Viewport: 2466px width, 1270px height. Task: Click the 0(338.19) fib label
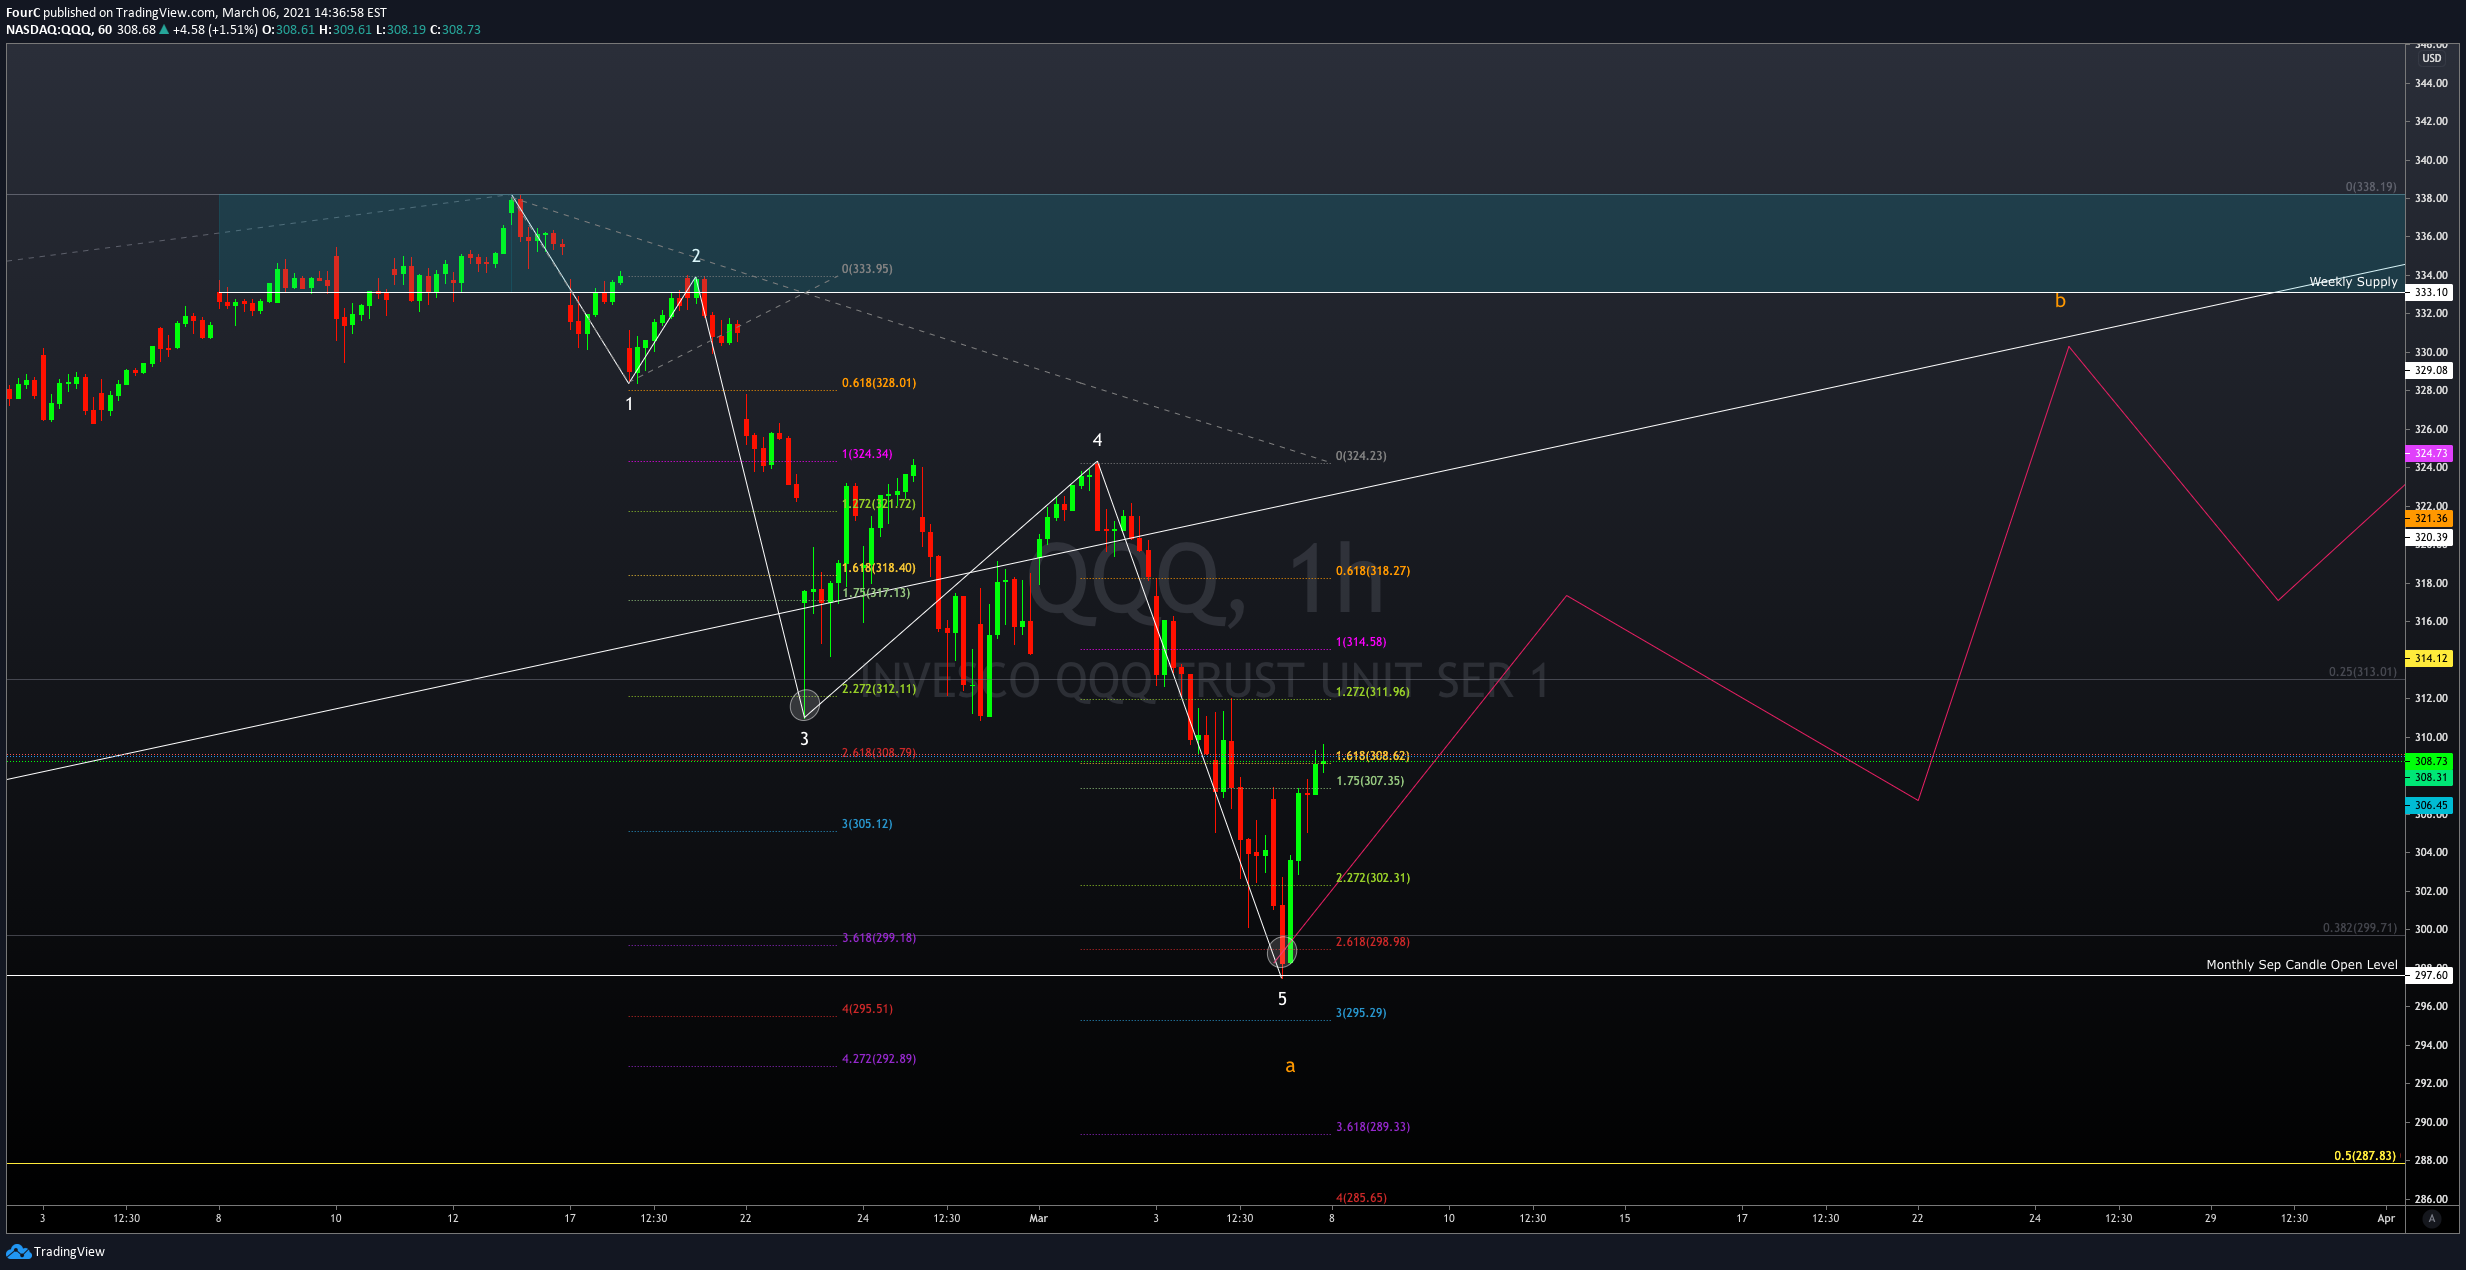coord(2370,187)
